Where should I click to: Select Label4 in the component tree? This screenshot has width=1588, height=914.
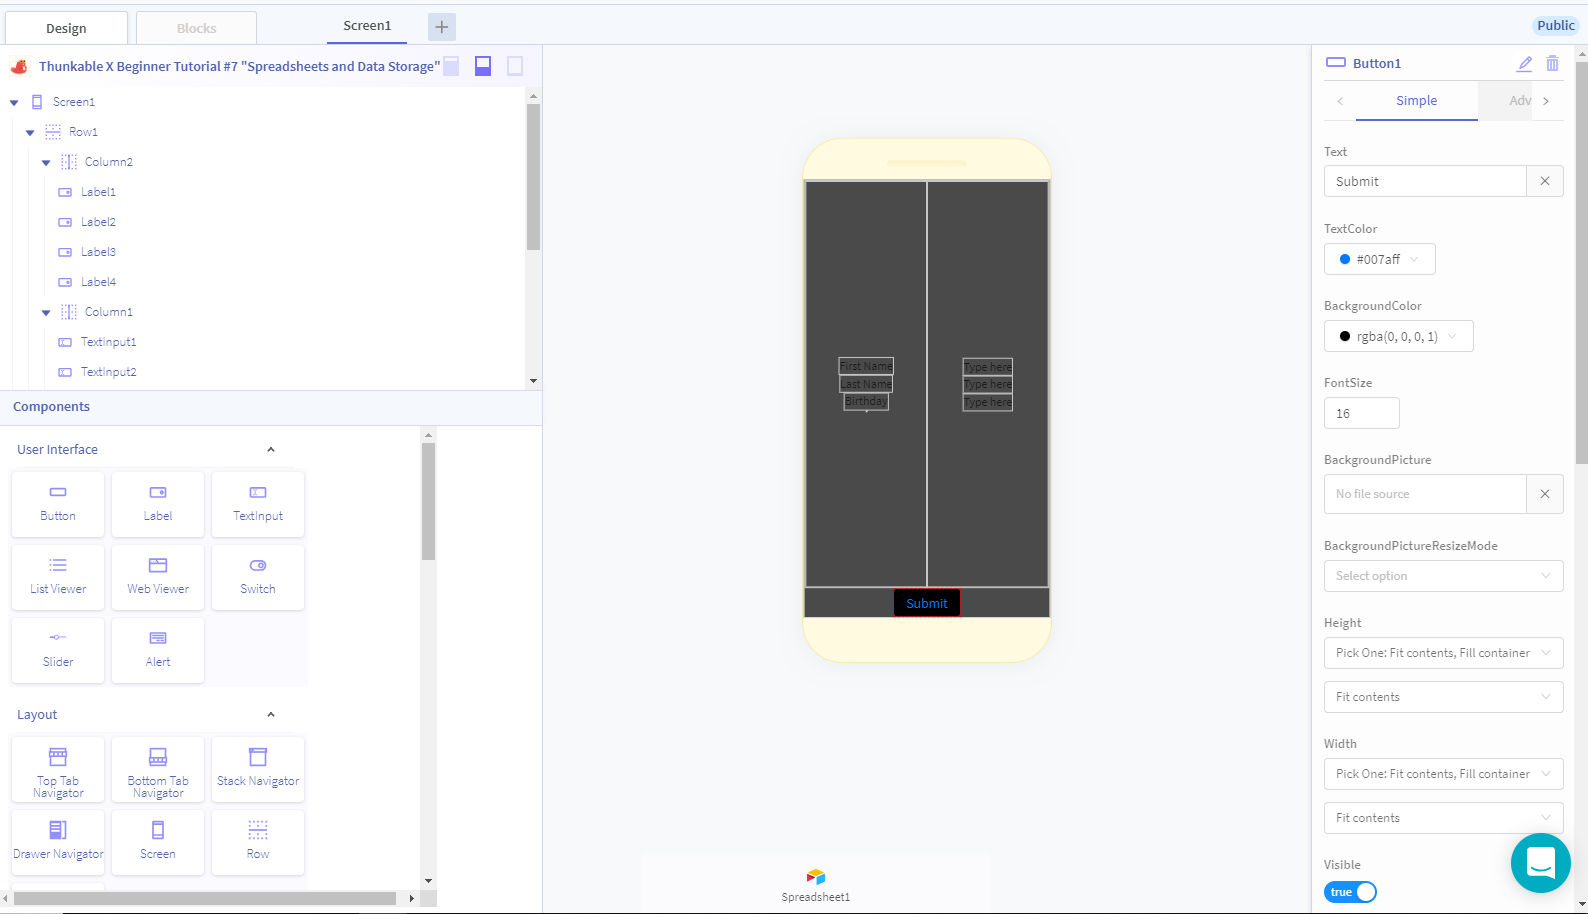click(98, 282)
